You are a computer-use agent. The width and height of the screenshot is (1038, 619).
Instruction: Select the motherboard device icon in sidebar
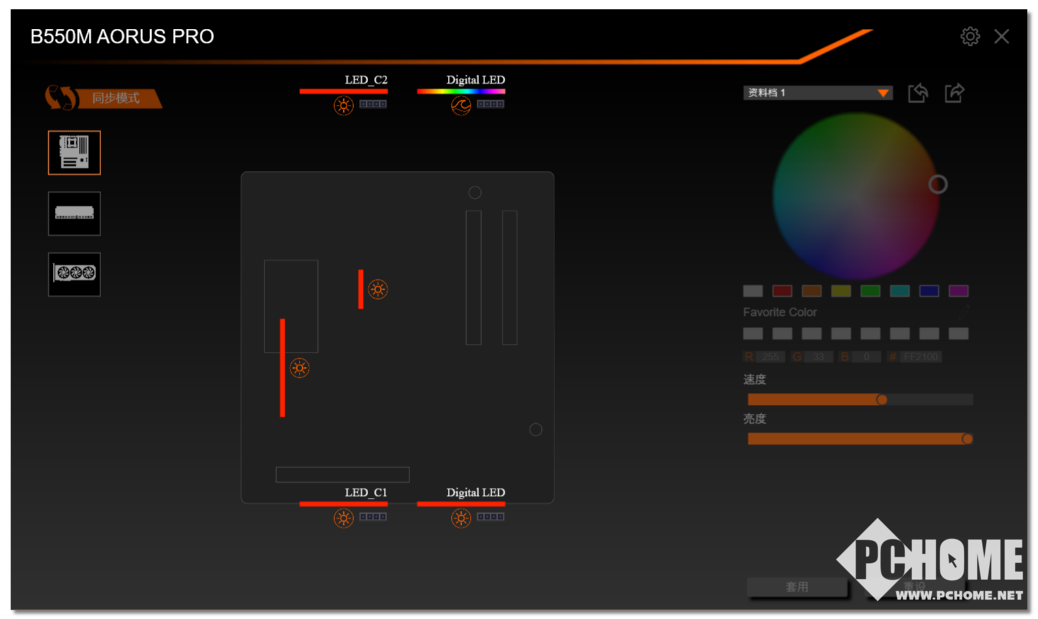(74, 153)
